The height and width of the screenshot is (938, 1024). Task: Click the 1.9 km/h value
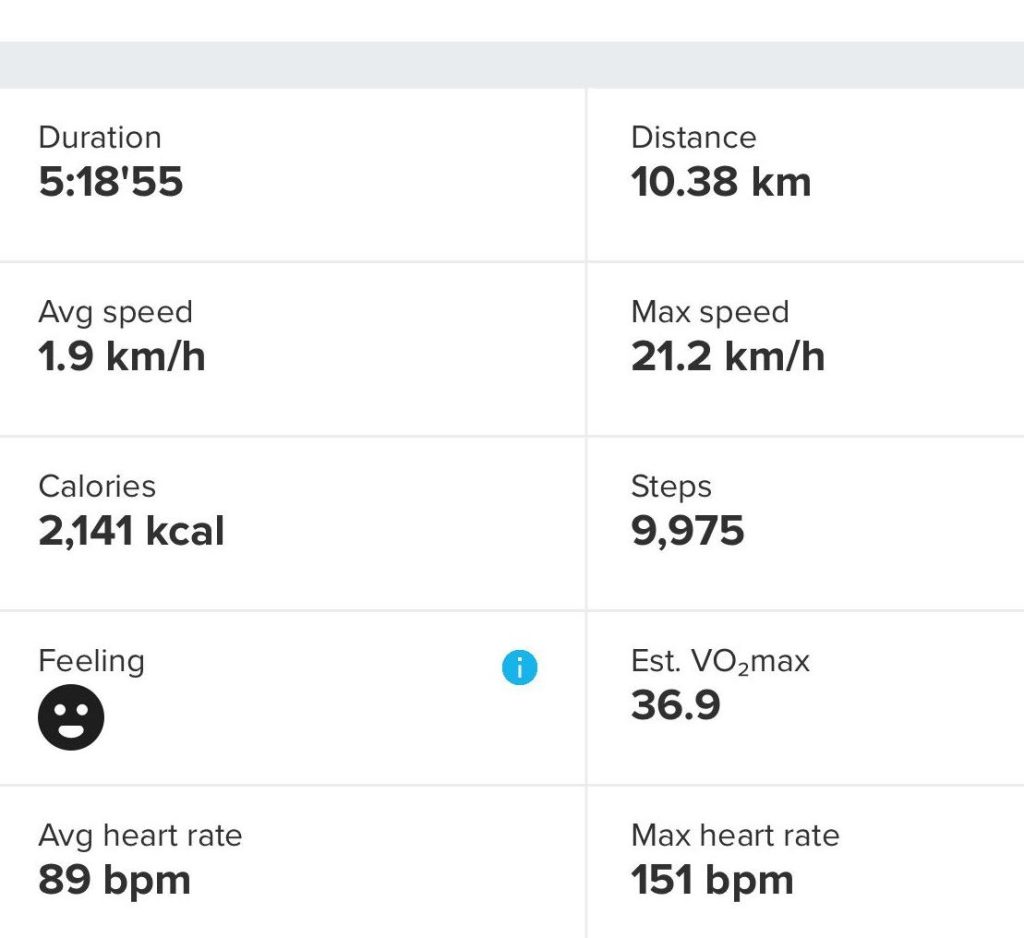[x=121, y=357]
